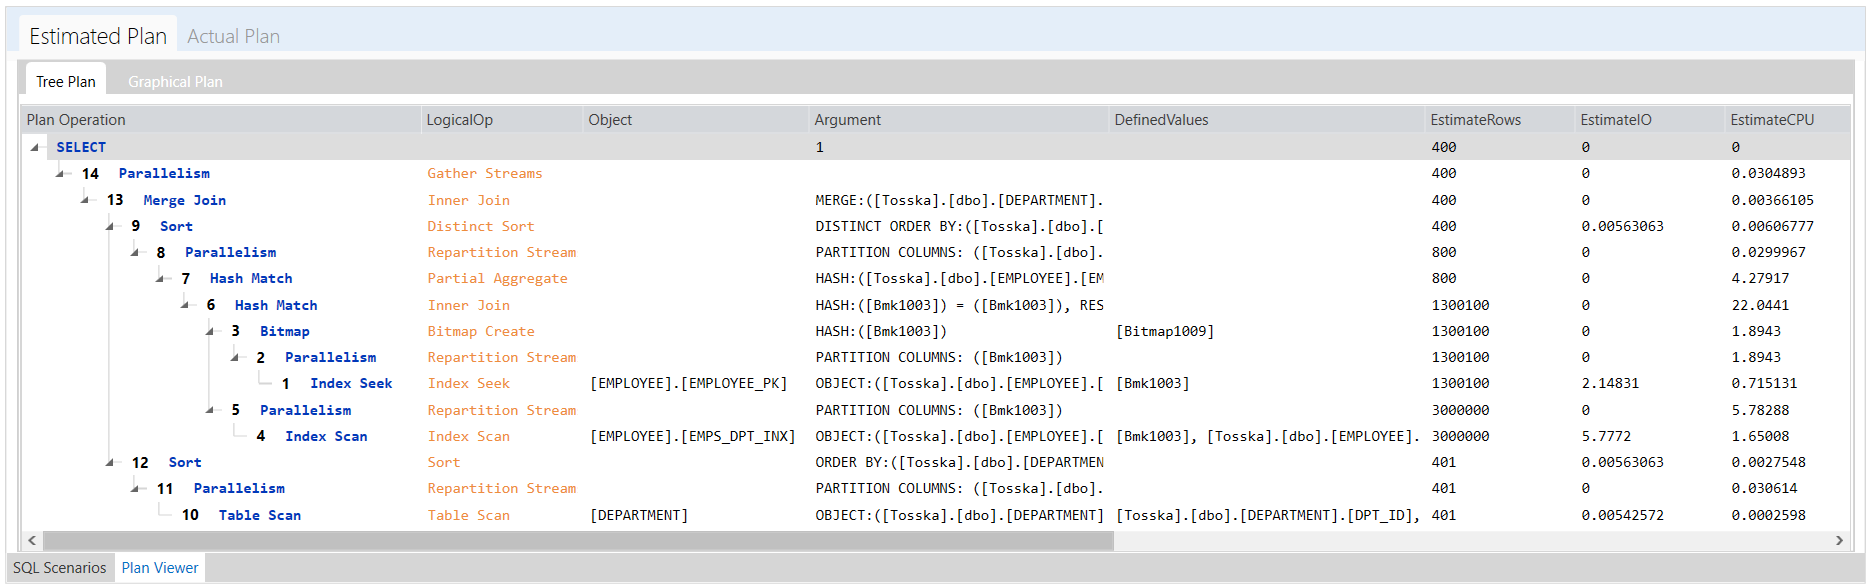
Task: Select the Index Scan operation row
Action: tap(935, 436)
